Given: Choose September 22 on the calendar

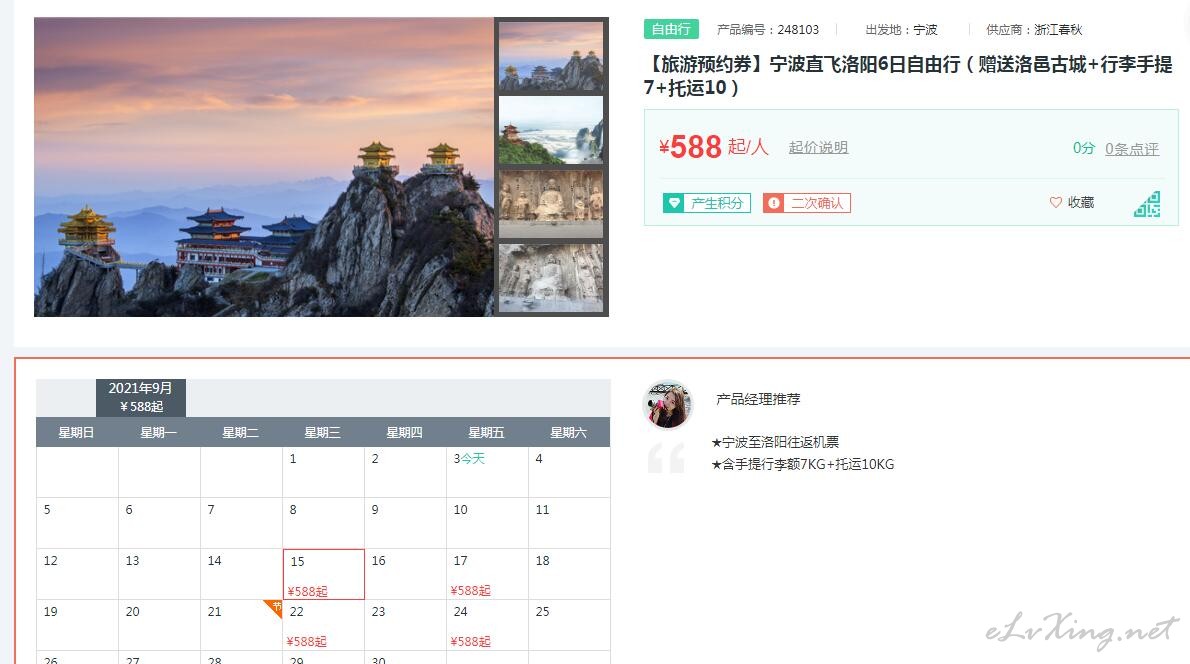Looking at the screenshot, I should (x=324, y=625).
